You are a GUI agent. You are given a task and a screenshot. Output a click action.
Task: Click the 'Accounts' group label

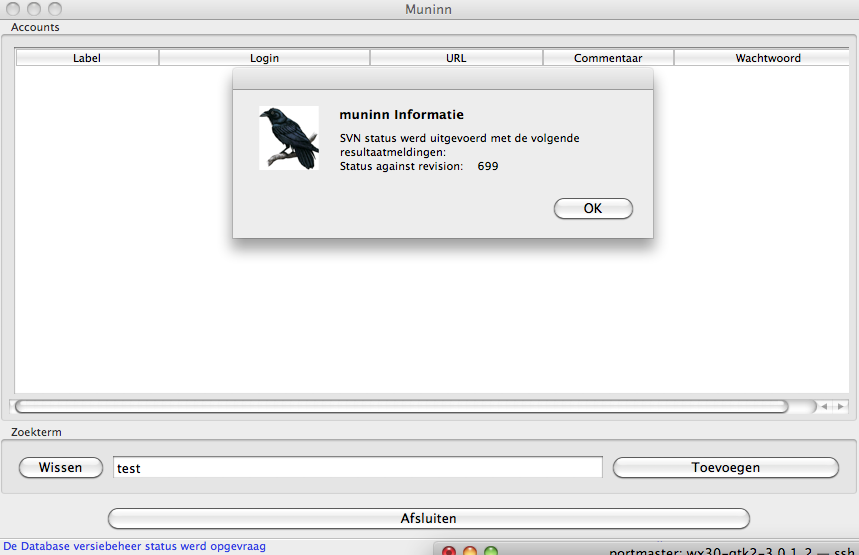click(35, 27)
